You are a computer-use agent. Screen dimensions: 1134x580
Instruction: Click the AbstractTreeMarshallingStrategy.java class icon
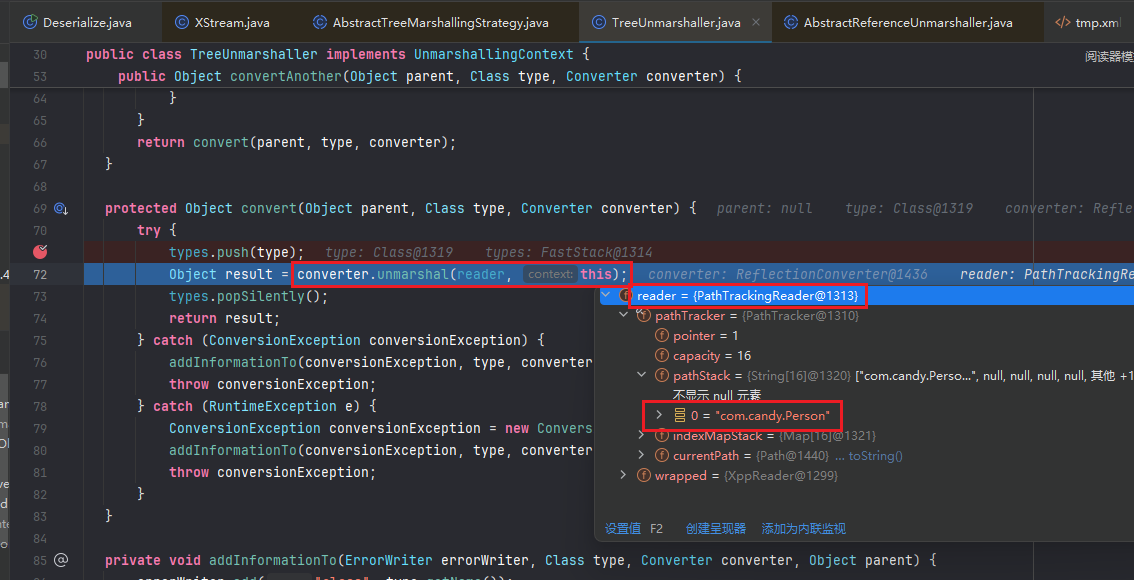pos(320,22)
